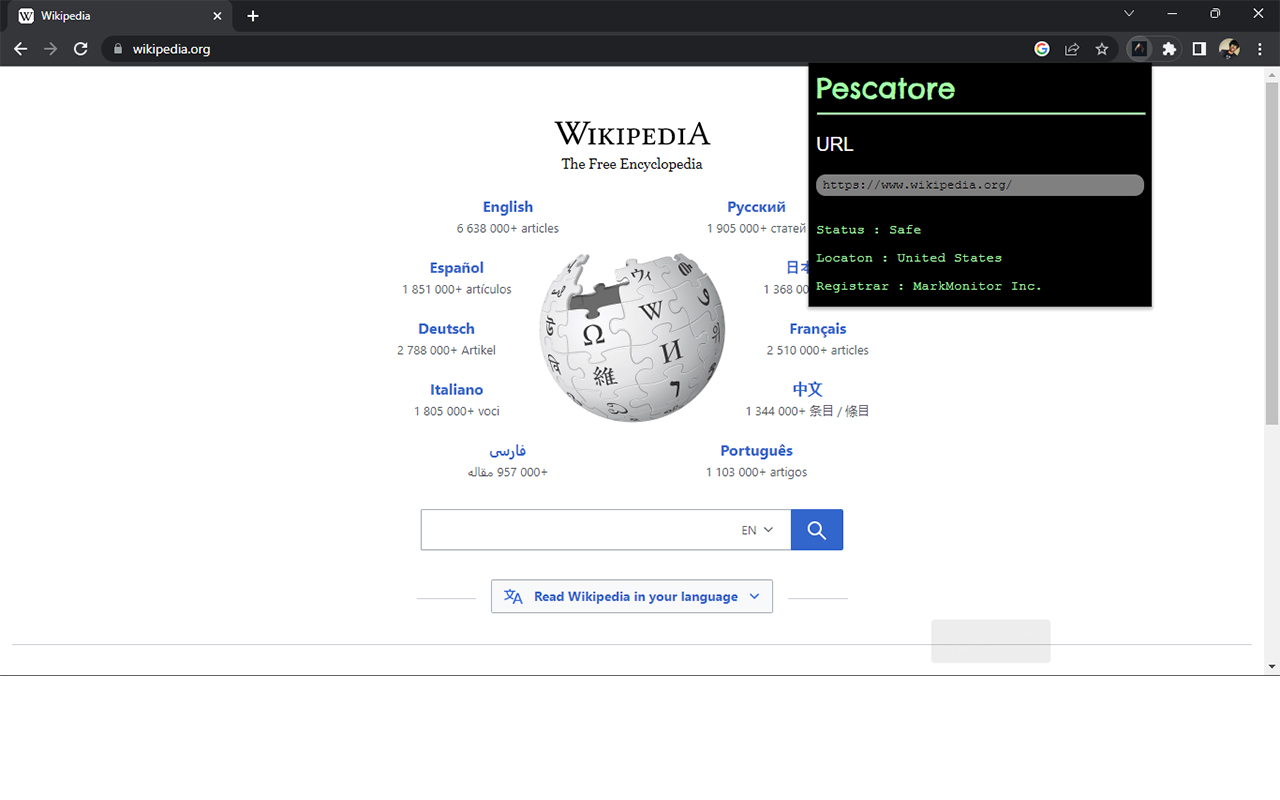Open the Español Wikipedia link
The width and height of the screenshot is (1280, 800).
[x=457, y=268]
